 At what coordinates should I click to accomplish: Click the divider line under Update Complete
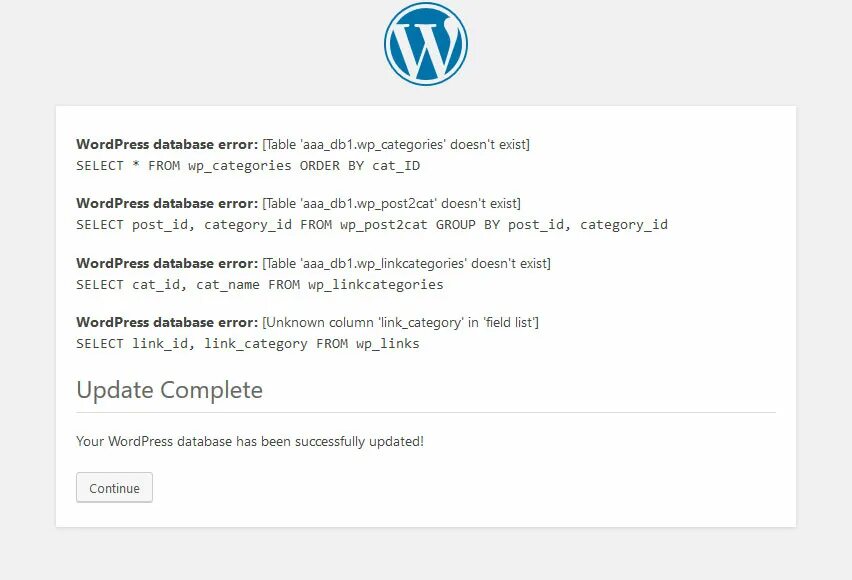tap(426, 413)
